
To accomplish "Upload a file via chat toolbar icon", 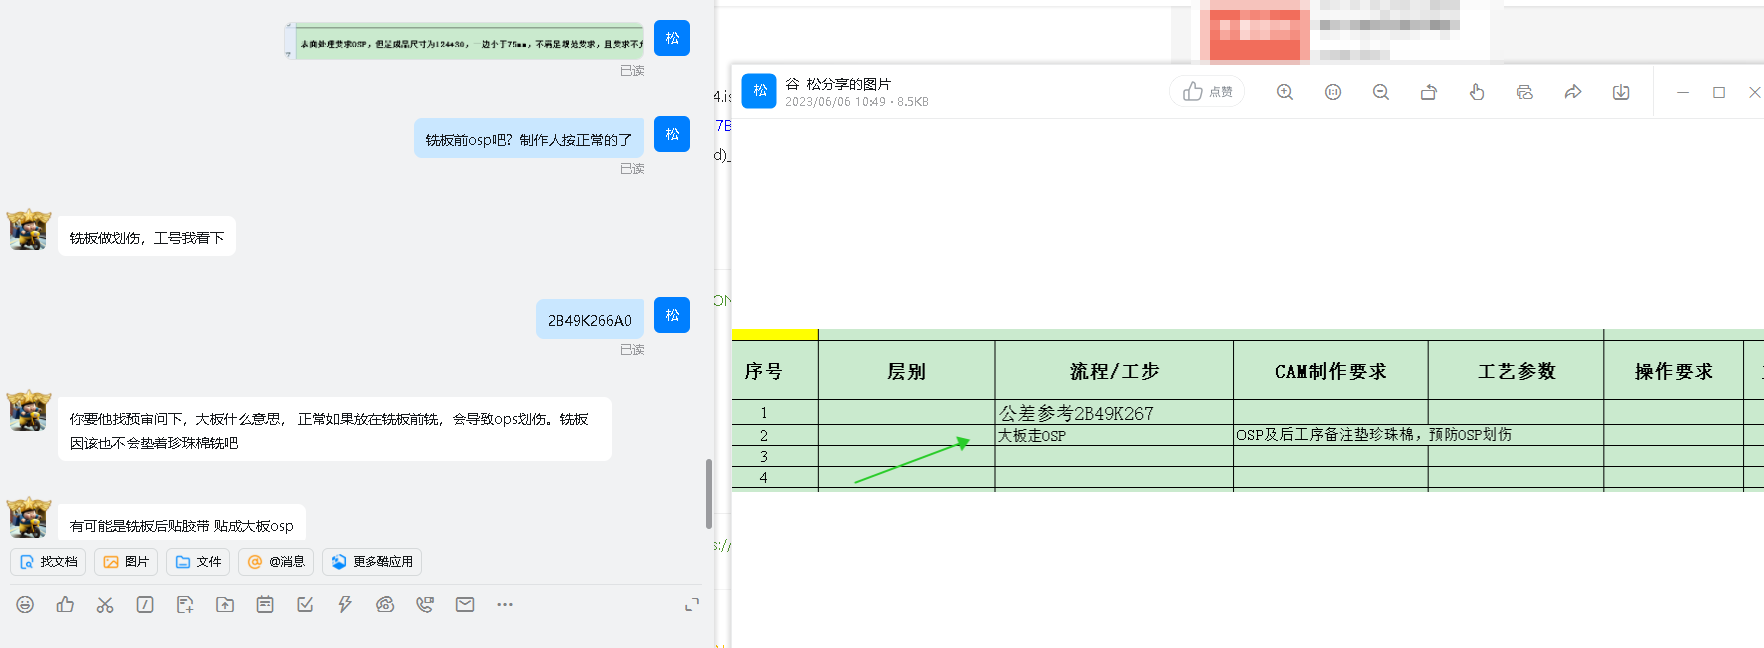I will [225, 604].
